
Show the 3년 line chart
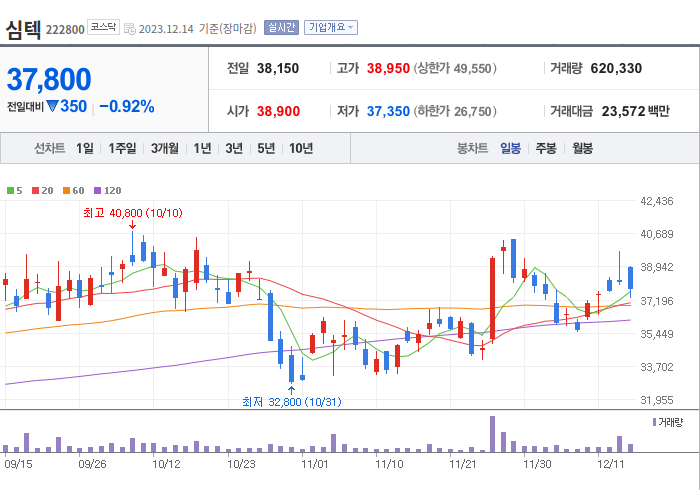234,148
